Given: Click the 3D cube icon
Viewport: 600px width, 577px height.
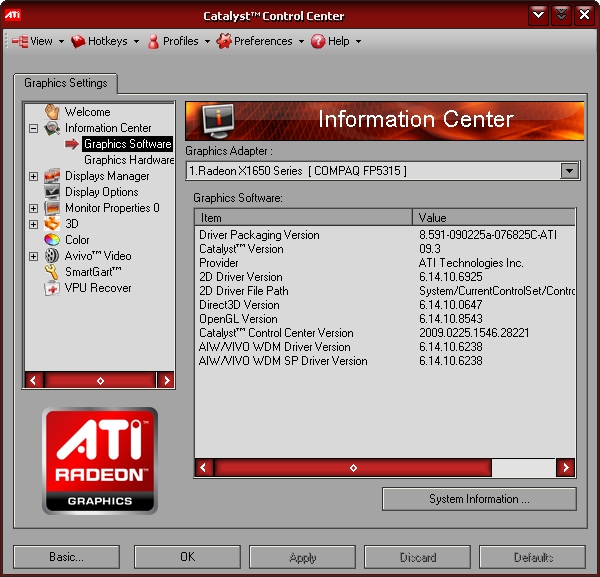Looking at the screenshot, I should 52,224.
